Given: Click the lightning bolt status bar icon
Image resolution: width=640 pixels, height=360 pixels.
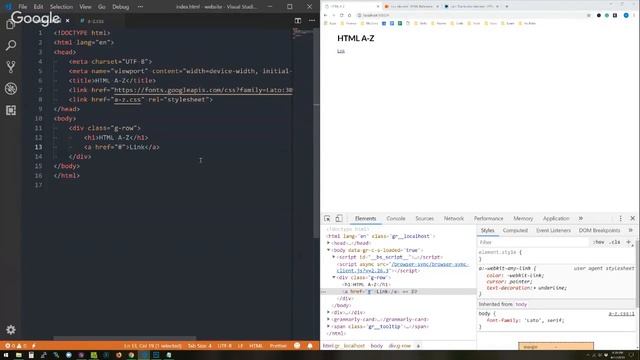Looking at the screenshot, I should click(34, 346).
